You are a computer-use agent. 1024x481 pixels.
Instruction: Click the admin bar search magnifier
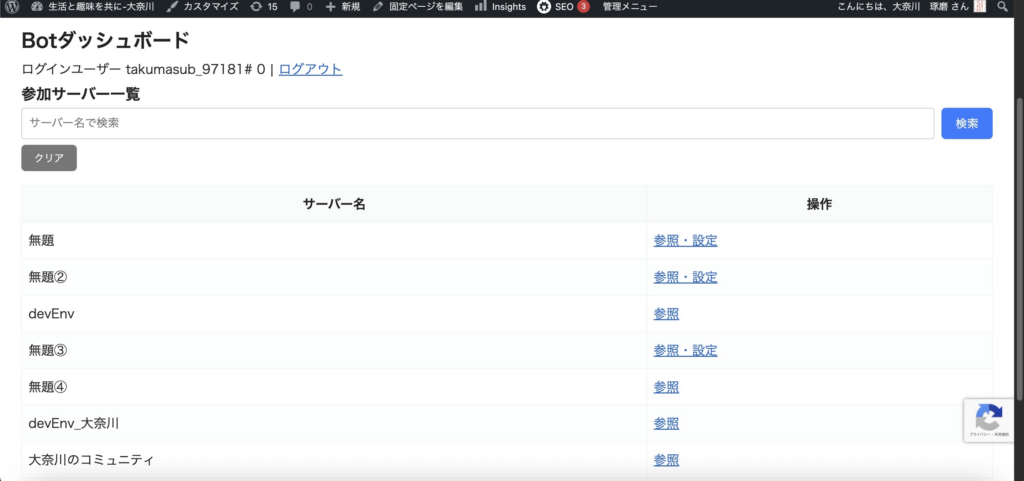1003,7
